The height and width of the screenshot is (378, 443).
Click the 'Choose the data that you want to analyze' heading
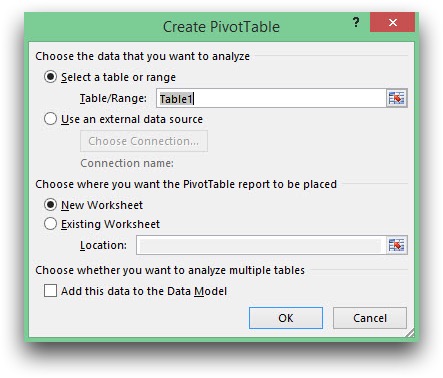point(143,56)
